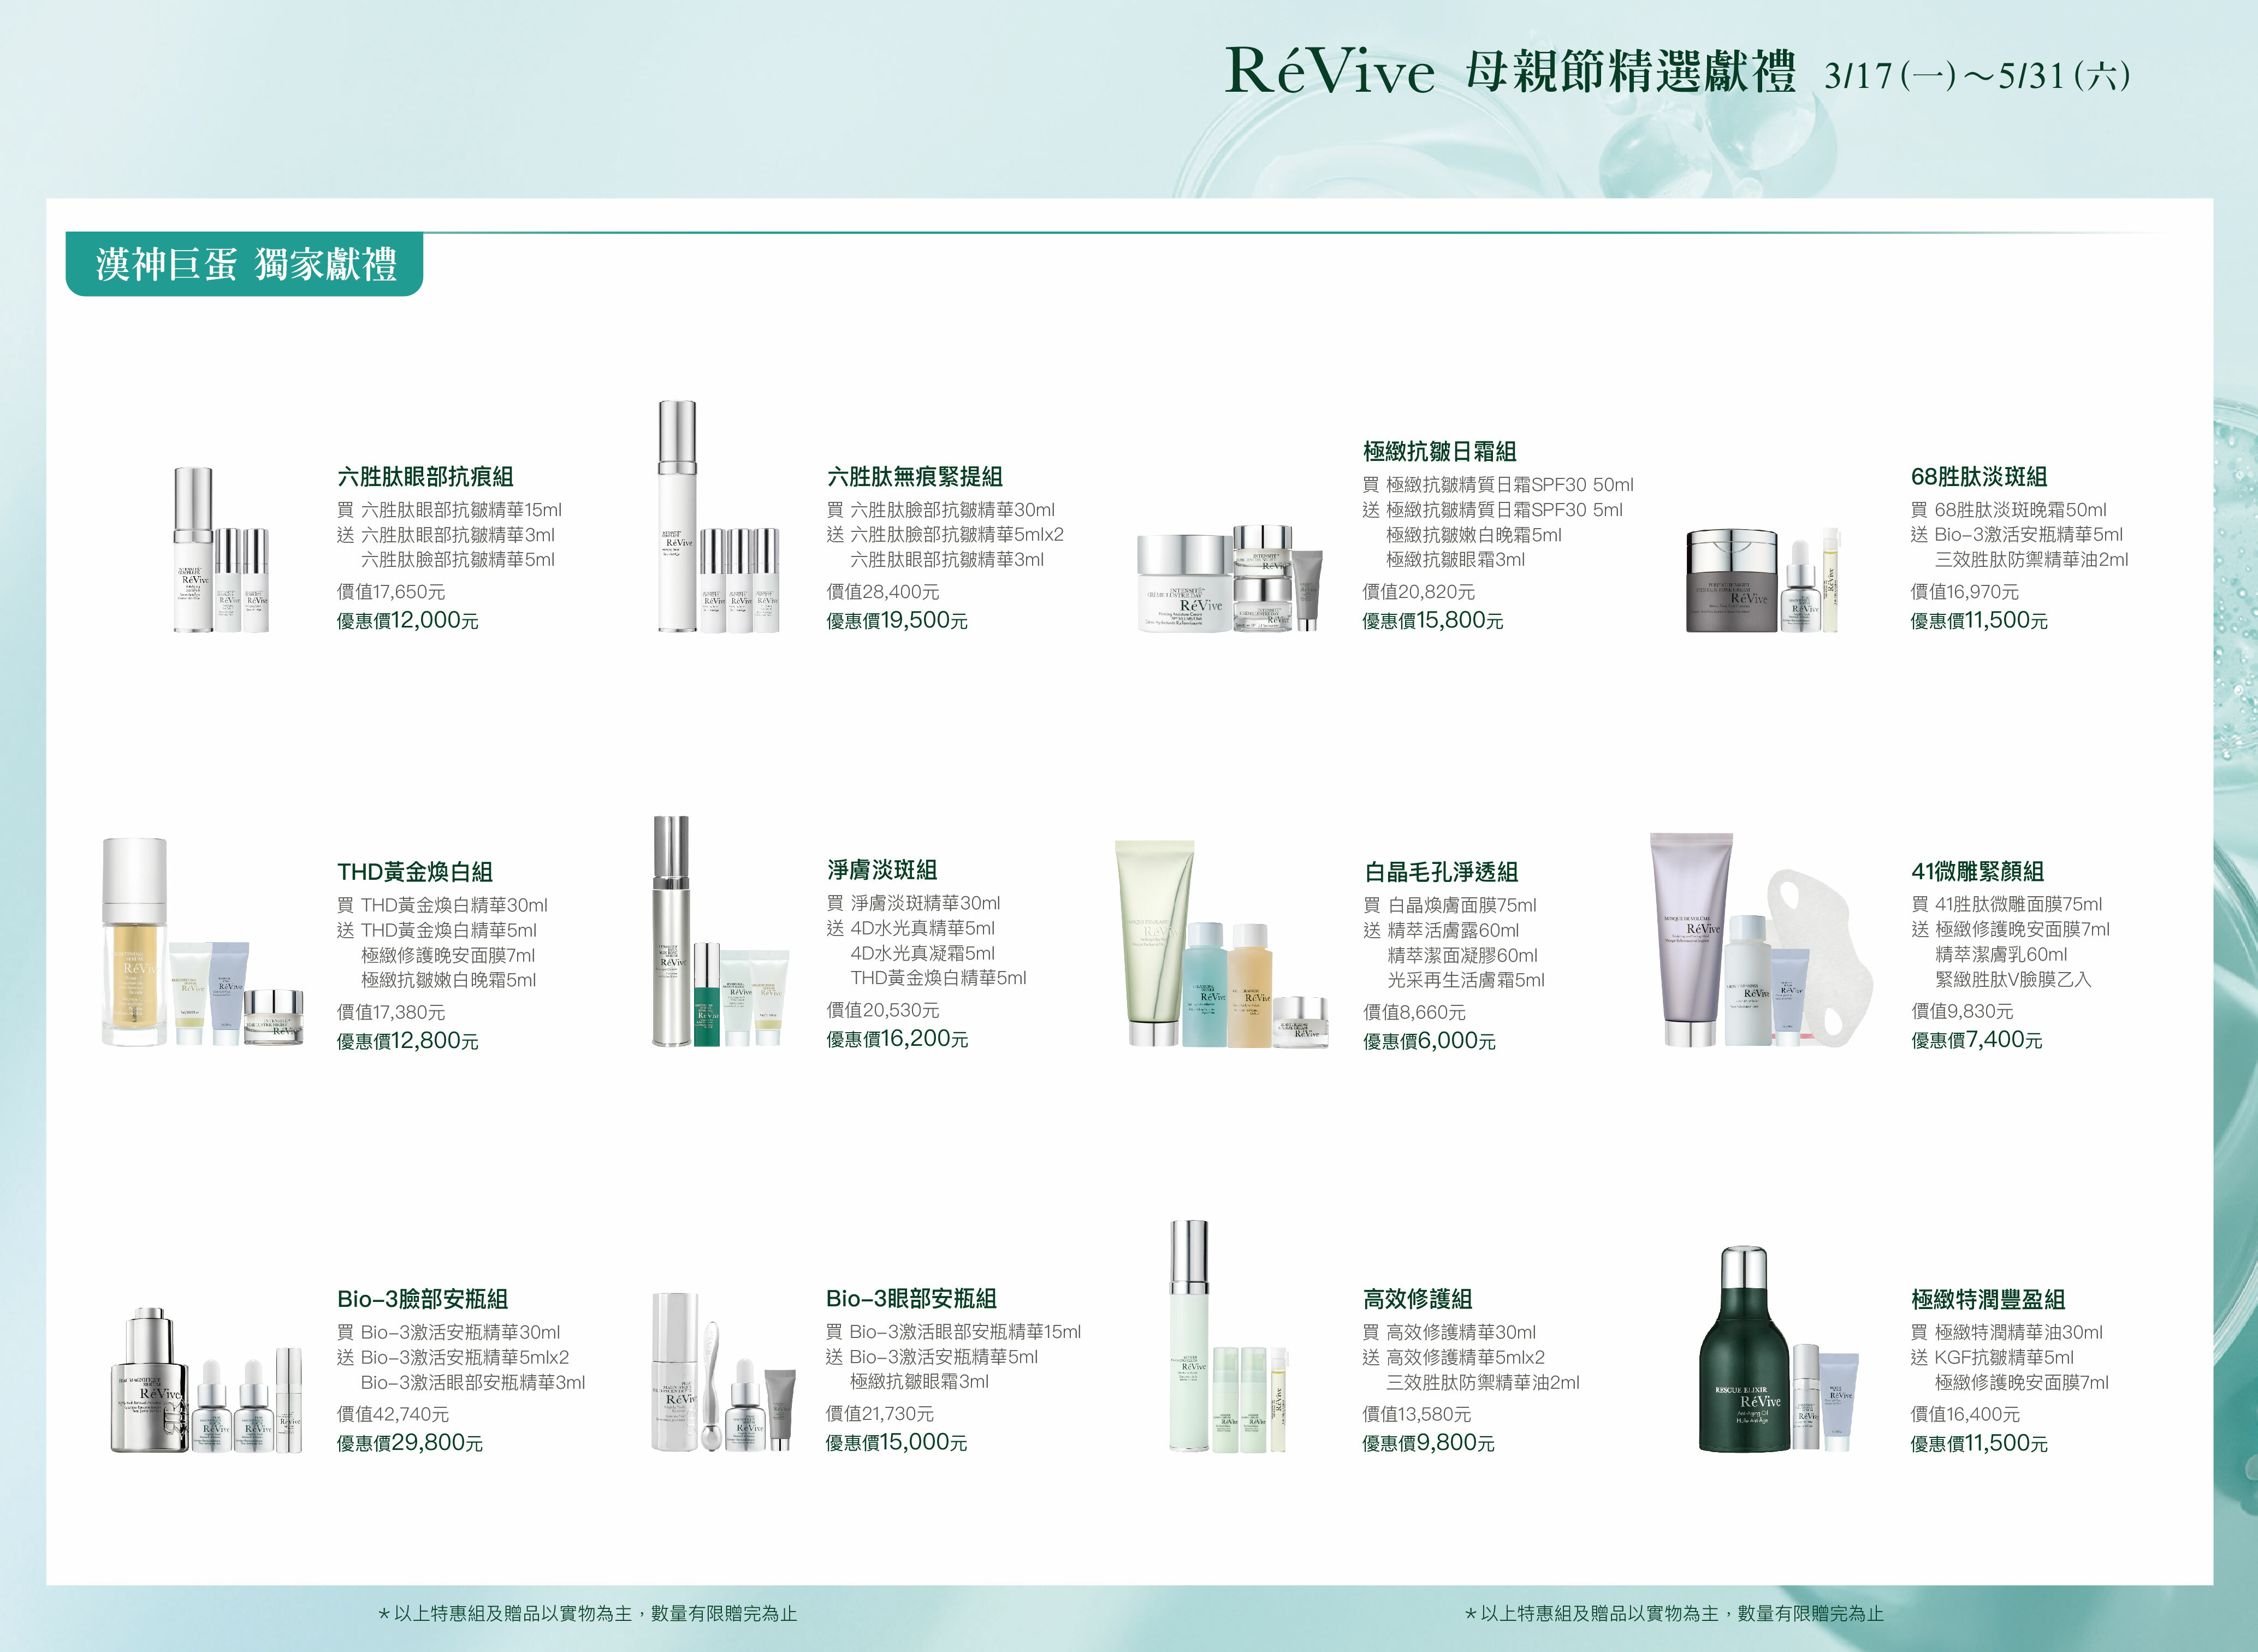
Task: Click the 41微雕緊顏組 product image
Action: (1761, 941)
